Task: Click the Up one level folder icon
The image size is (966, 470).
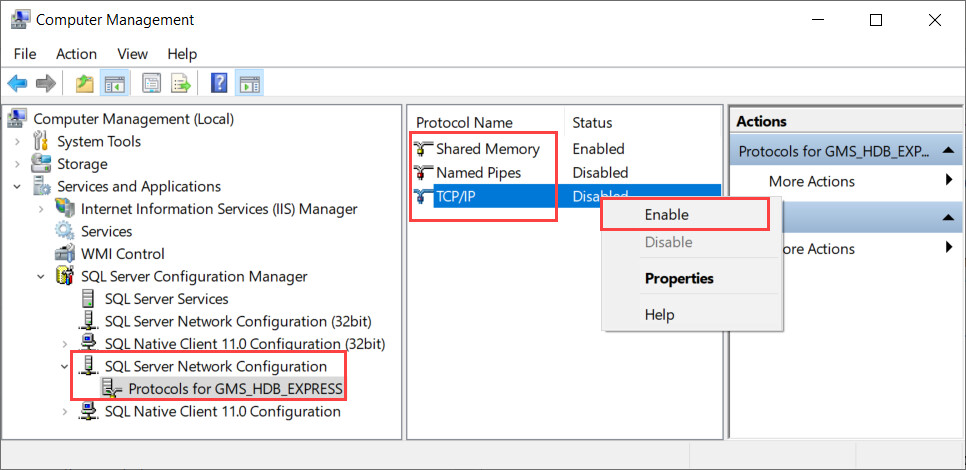Action: pos(85,84)
